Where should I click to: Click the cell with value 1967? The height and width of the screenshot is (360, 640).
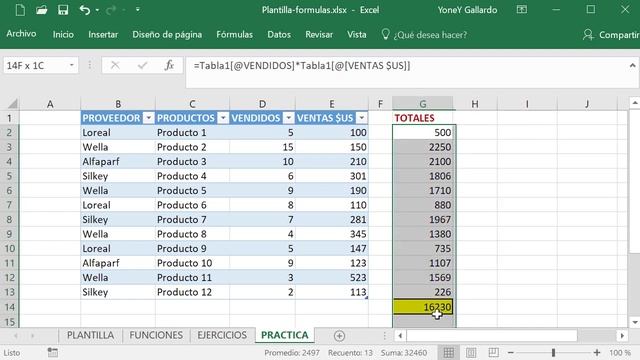[423, 220]
